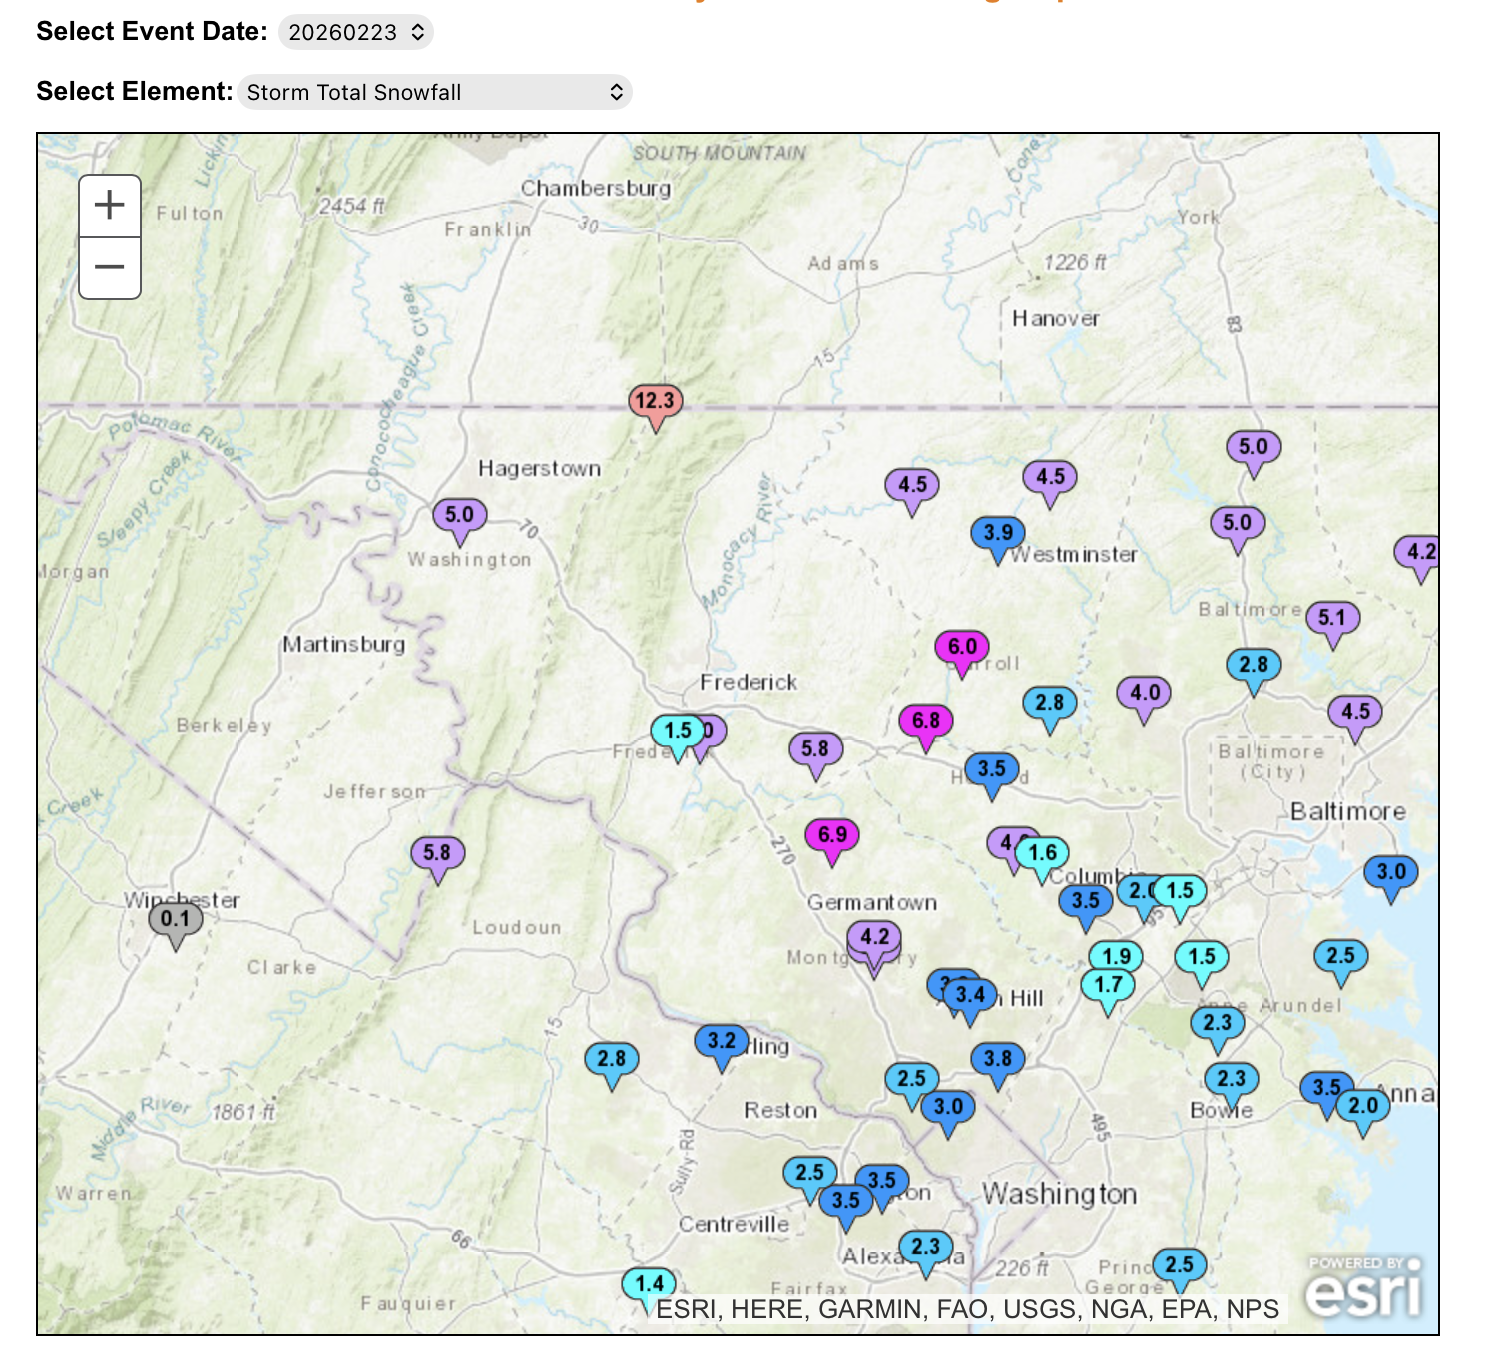1499x1370 pixels.
Task: Select the 1.6 marker near Columbia
Action: [1043, 853]
